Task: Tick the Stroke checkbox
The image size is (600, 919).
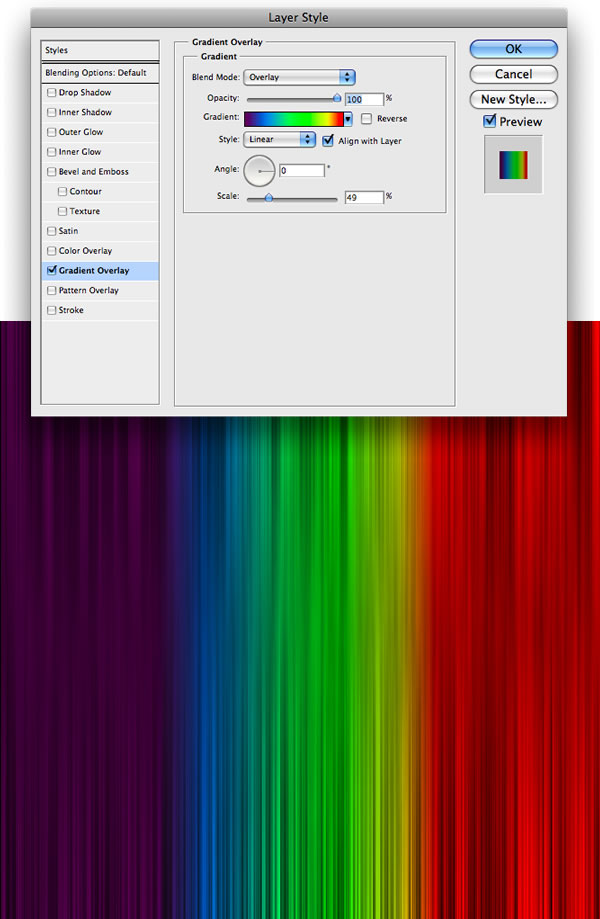Action: [x=52, y=311]
